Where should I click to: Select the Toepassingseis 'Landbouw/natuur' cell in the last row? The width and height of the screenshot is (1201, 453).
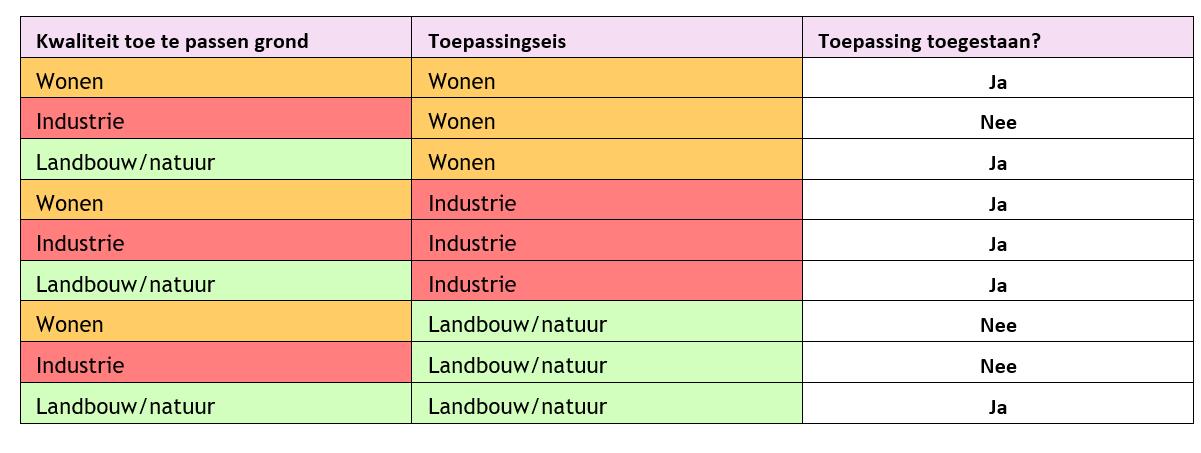click(517, 407)
